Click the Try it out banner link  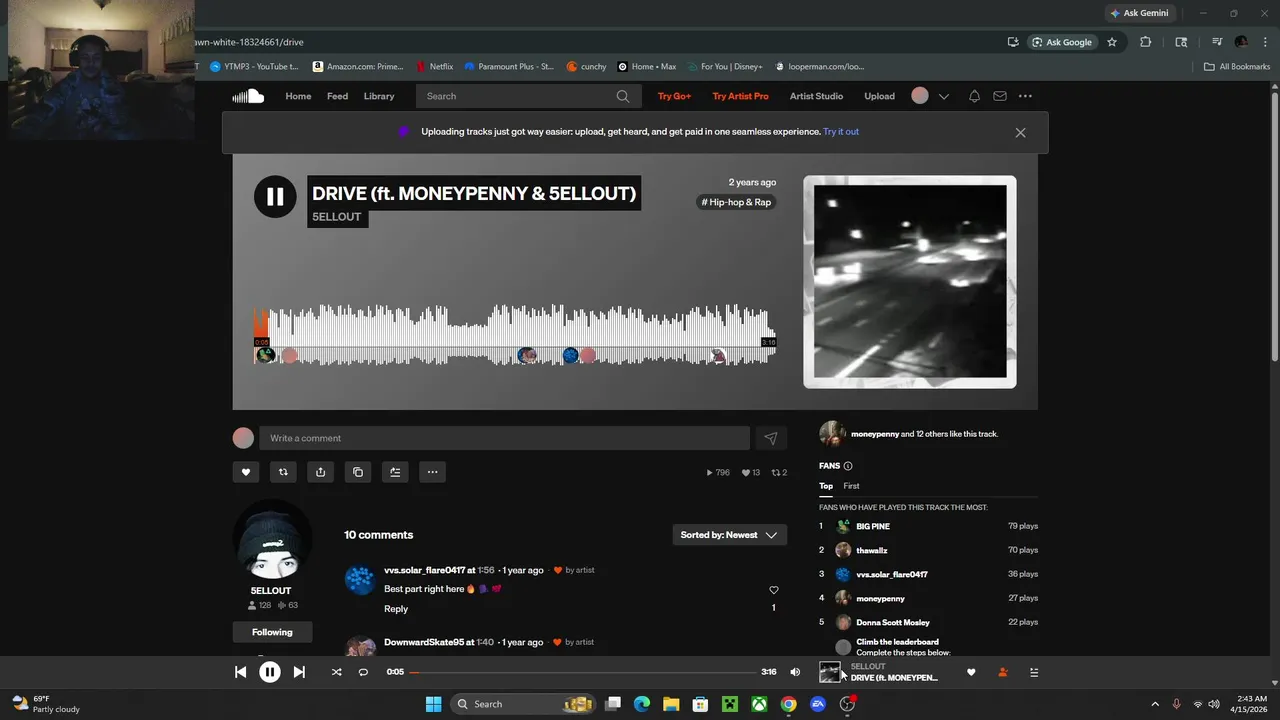(841, 131)
